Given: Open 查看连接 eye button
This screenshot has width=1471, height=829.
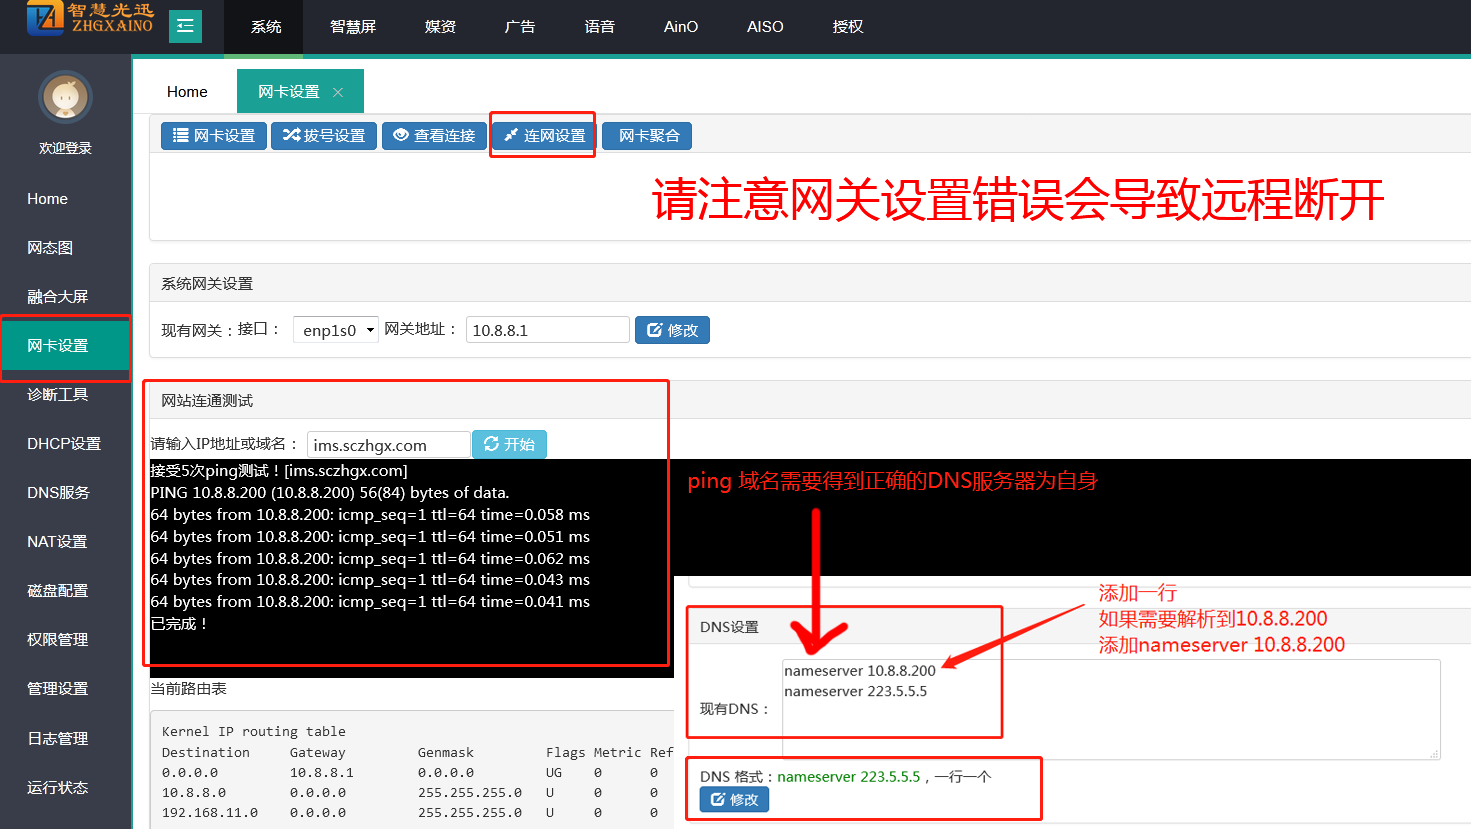Looking at the screenshot, I should [434, 136].
